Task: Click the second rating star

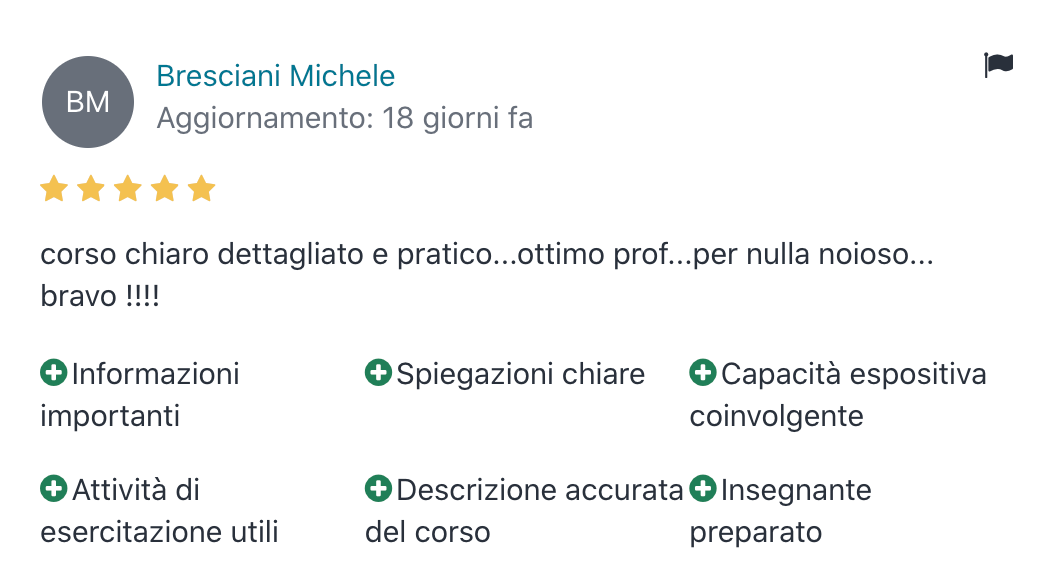Action: pyautogui.click(x=91, y=188)
